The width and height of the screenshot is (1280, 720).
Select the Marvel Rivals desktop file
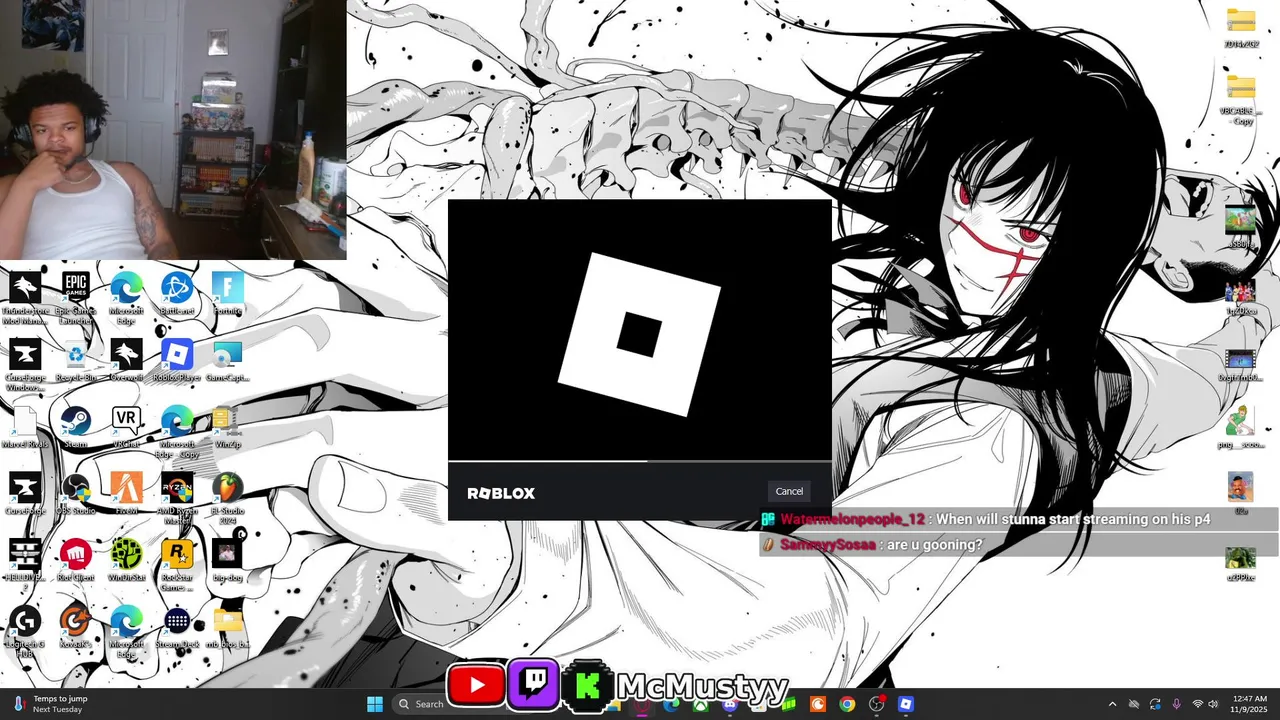tap(25, 427)
